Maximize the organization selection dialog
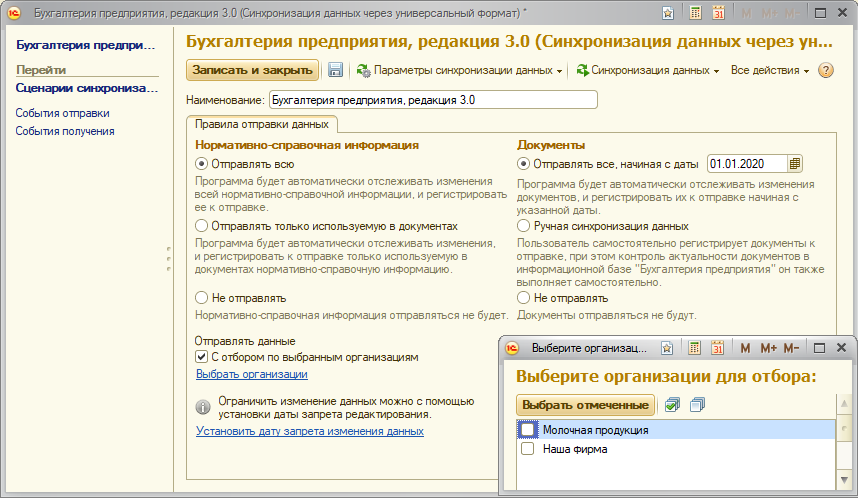 coord(819,348)
